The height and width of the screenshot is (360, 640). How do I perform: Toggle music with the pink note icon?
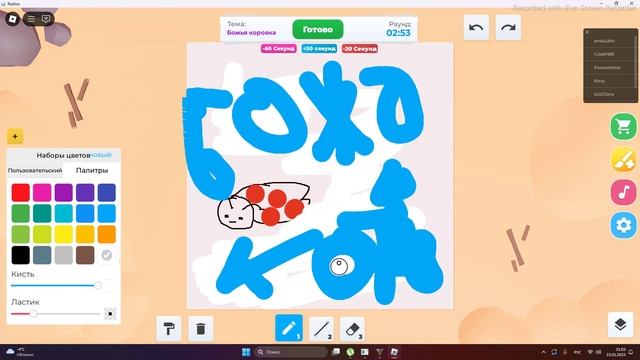tap(623, 192)
